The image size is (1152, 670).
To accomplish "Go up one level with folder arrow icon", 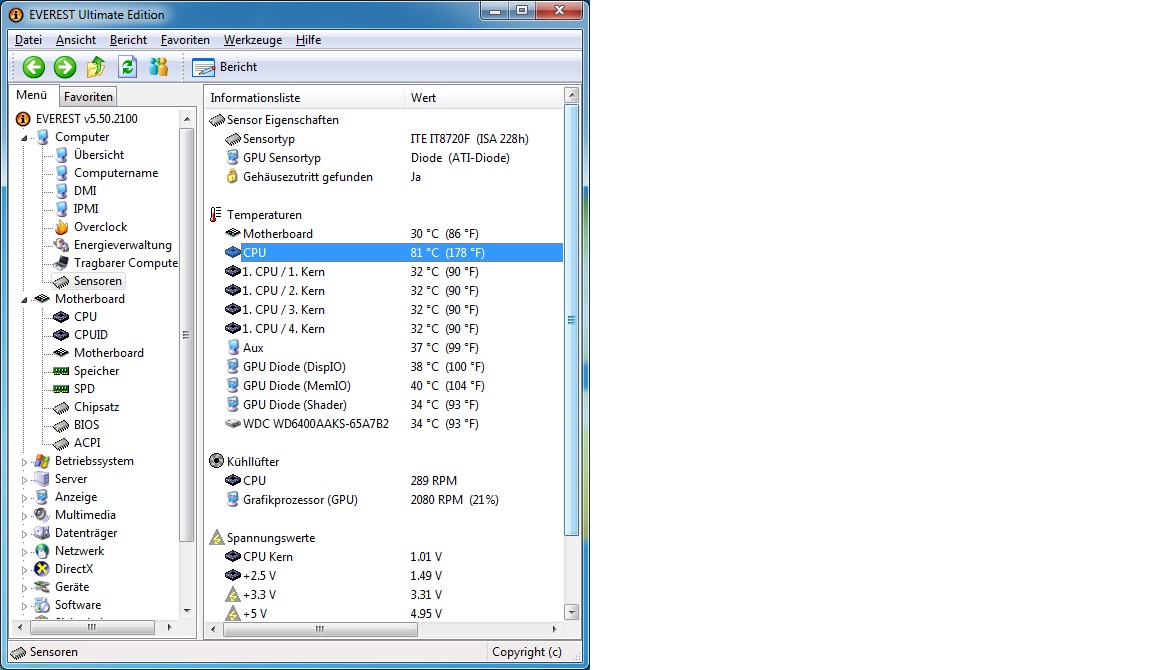I will 96,67.
